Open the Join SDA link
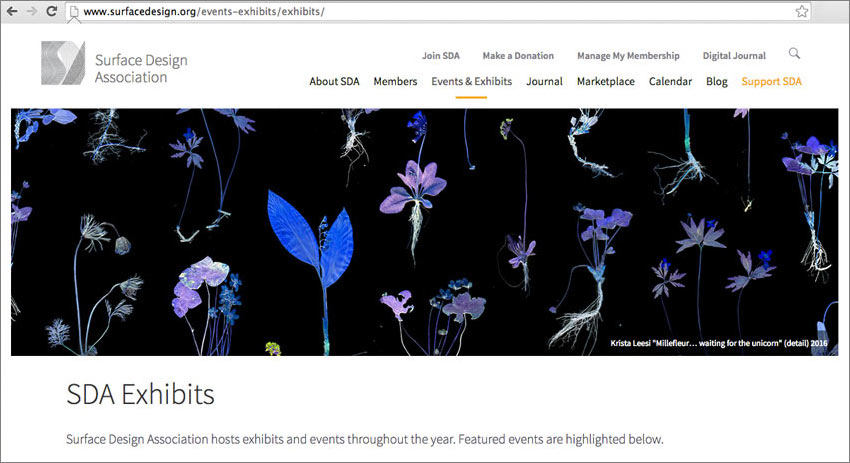Viewport: 850px width, 463px height. [x=441, y=55]
